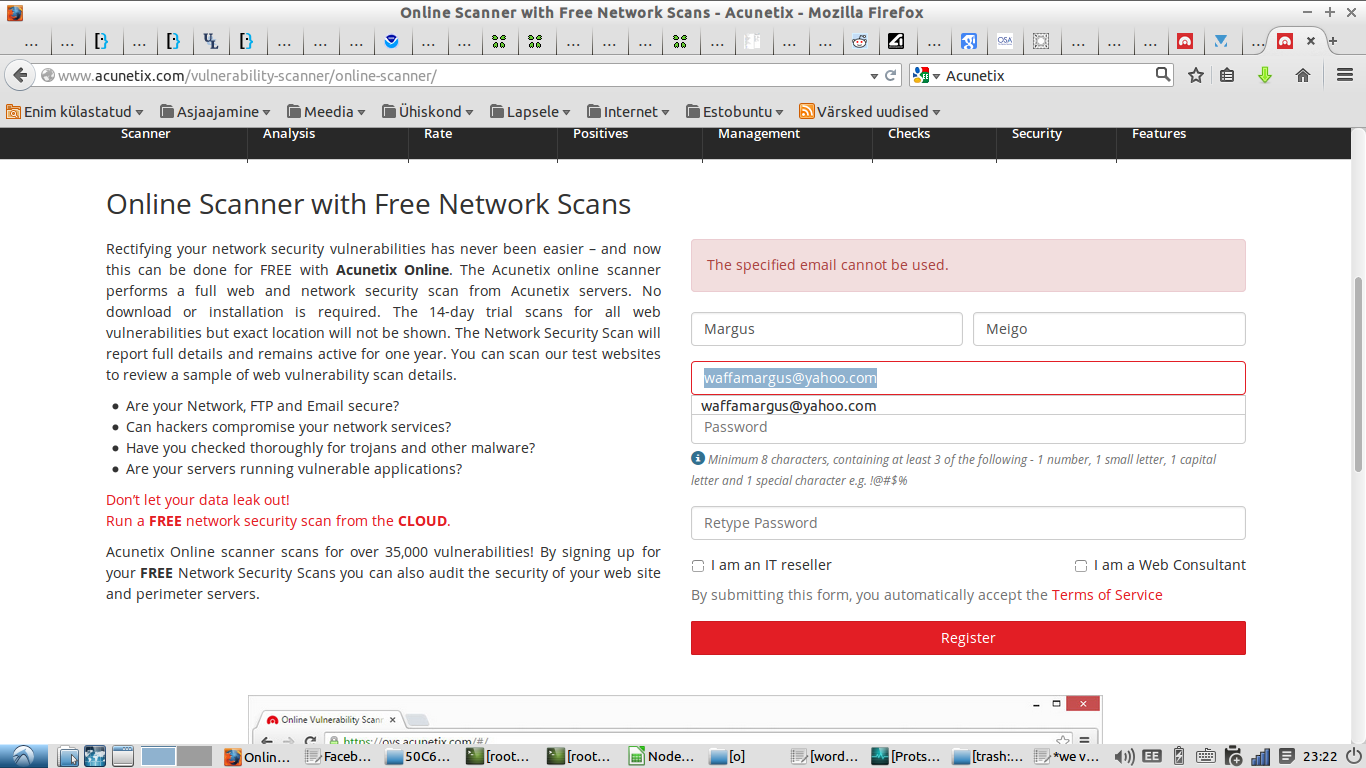Tick the 'I am a Web Consultant' checkbox
Viewport: 1366px width, 768px height.
pyautogui.click(x=1080, y=566)
